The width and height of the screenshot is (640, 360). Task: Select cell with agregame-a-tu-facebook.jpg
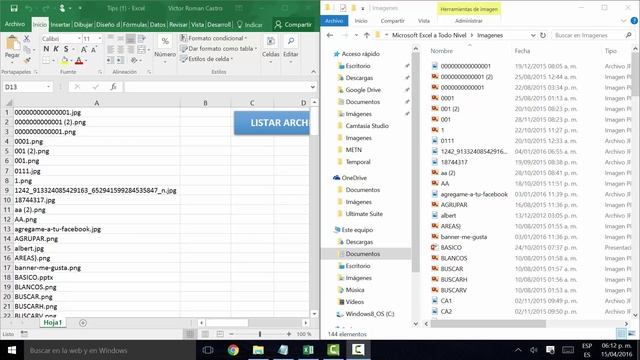(x=97, y=229)
